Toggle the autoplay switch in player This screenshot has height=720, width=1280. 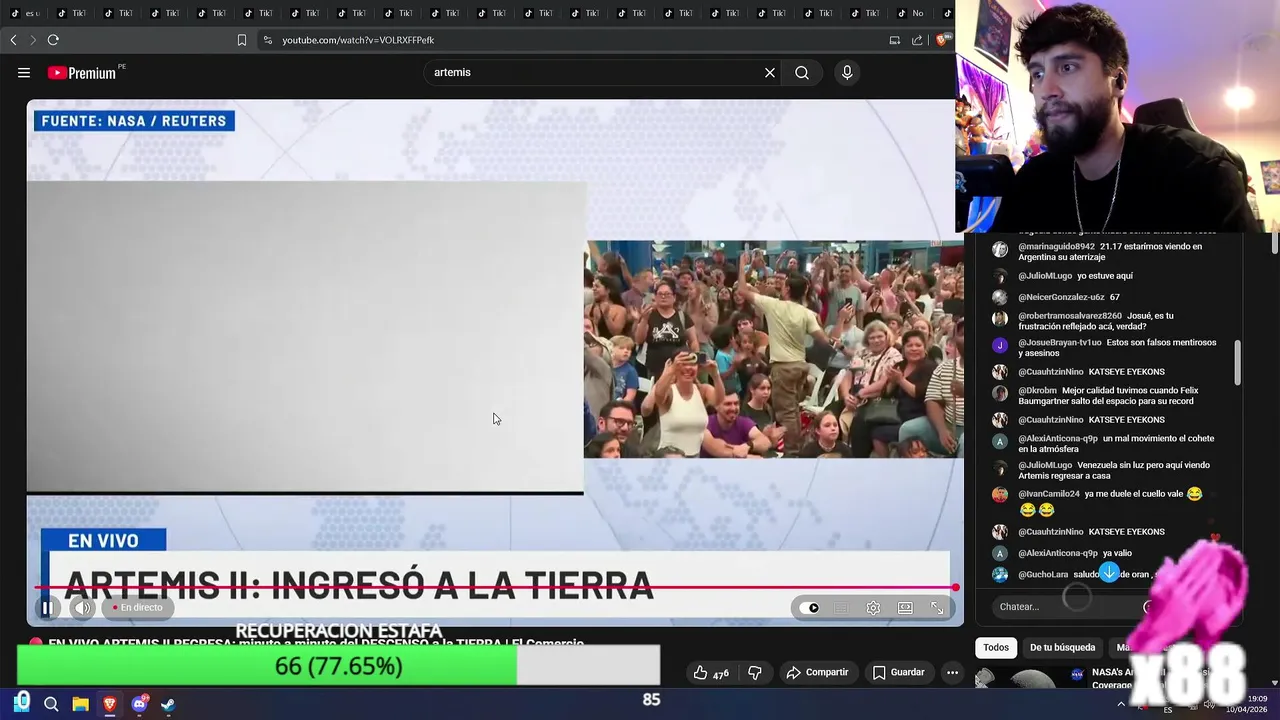click(810, 608)
